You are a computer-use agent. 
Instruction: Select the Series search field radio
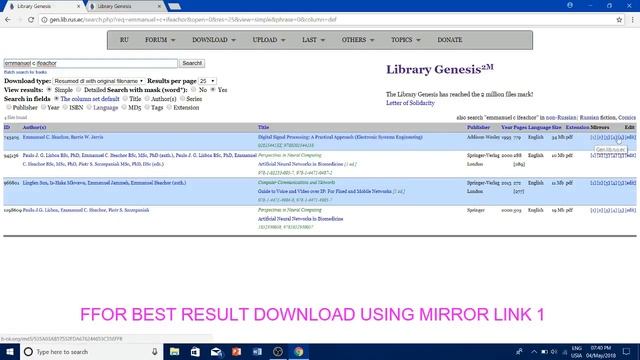(182, 98)
